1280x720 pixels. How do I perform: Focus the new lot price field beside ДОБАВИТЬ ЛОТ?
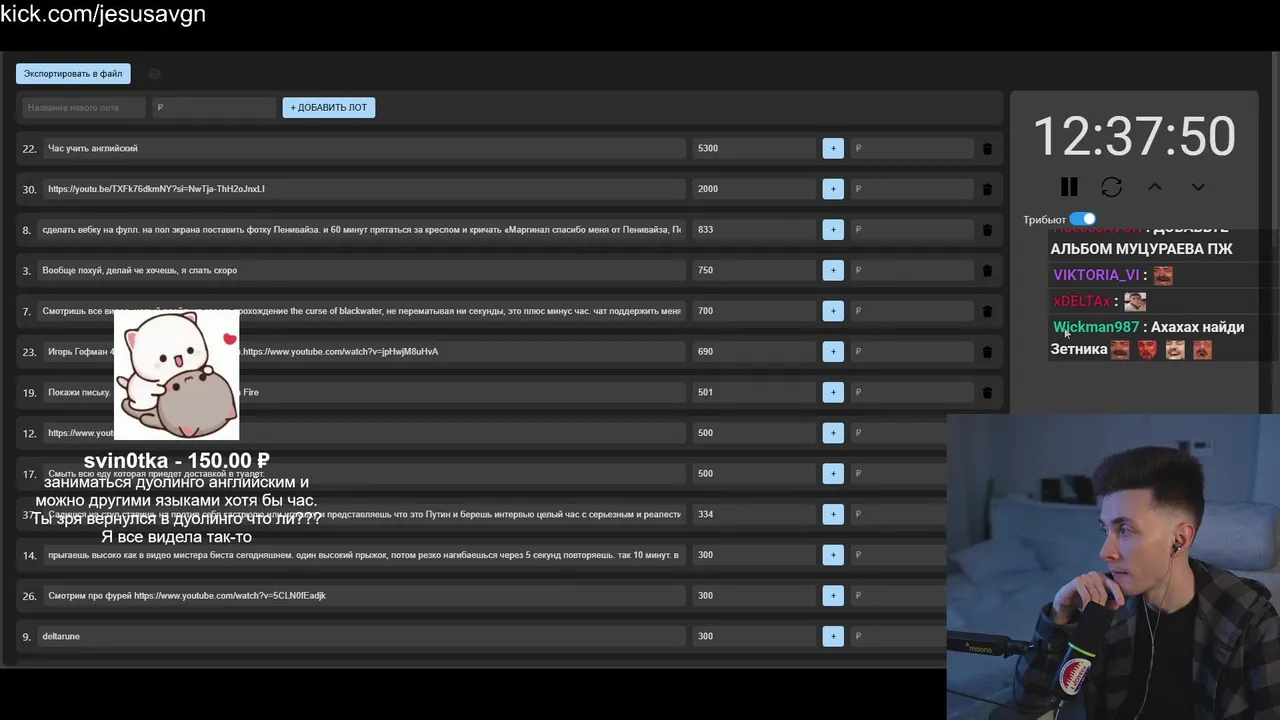(214, 107)
